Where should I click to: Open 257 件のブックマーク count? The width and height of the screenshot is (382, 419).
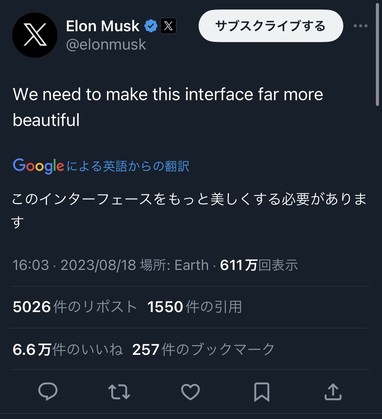203,349
